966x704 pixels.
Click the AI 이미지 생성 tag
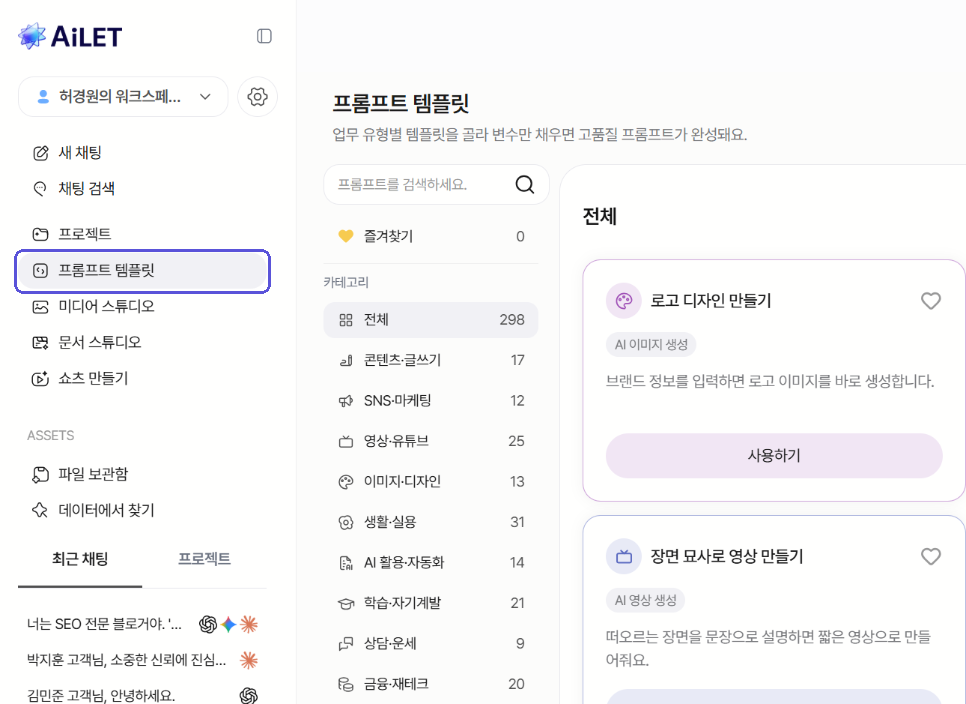pyautogui.click(x=651, y=345)
